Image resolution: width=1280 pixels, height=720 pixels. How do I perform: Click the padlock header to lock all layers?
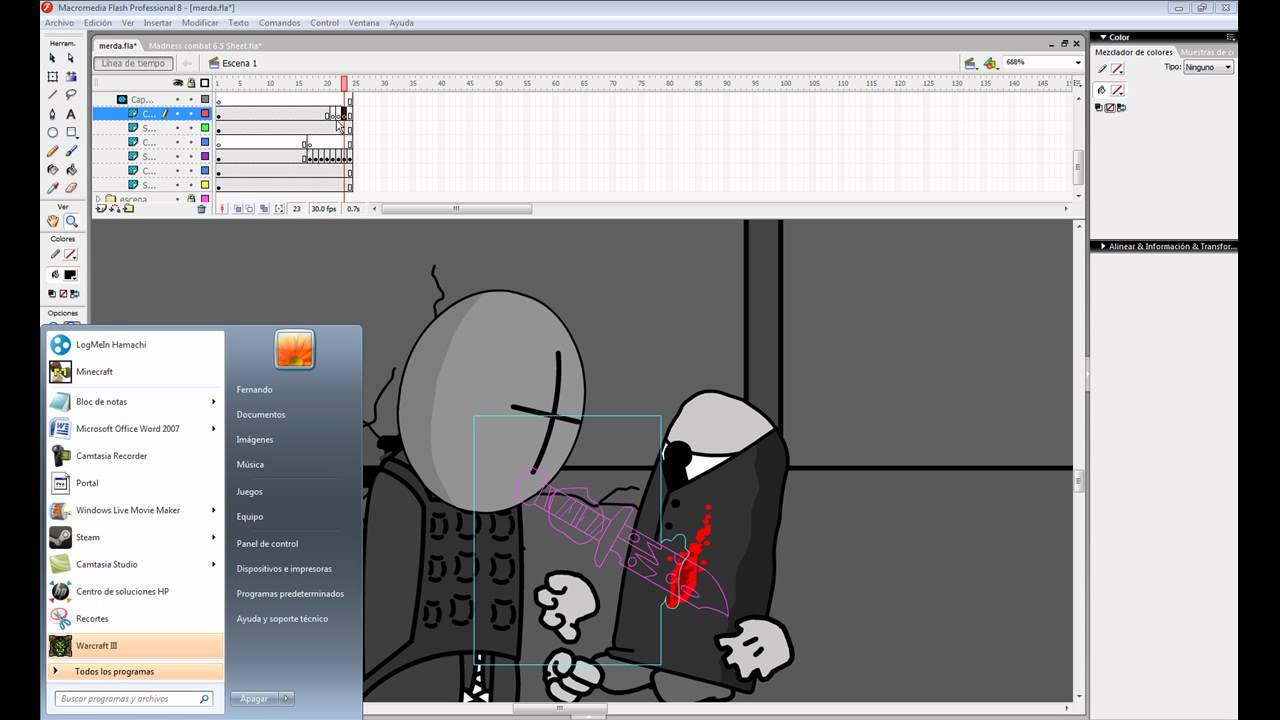click(192, 83)
